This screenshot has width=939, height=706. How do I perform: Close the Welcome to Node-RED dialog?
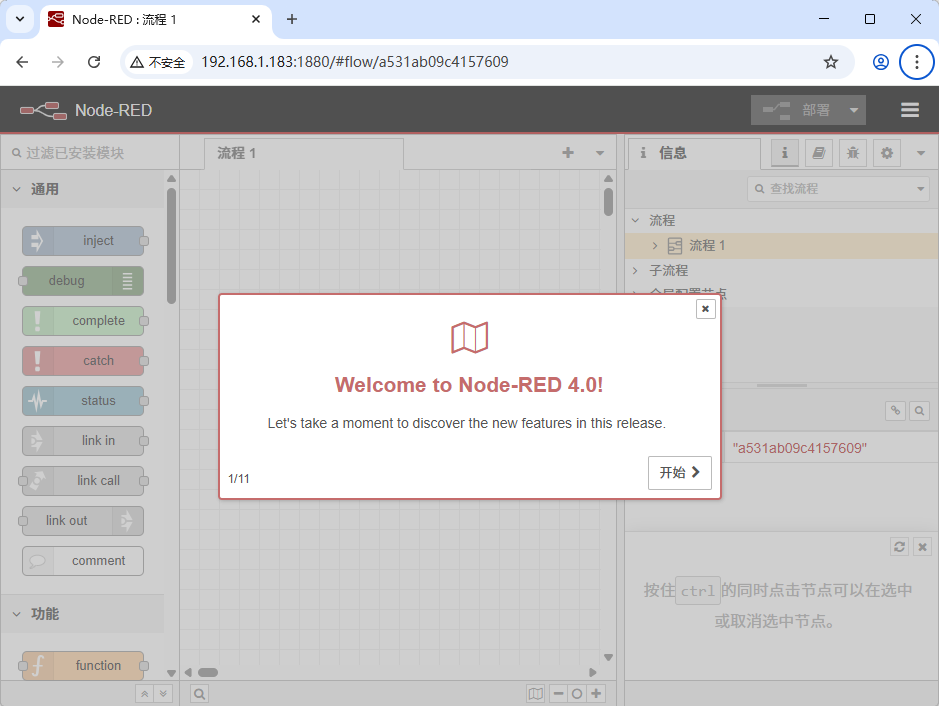coord(706,309)
